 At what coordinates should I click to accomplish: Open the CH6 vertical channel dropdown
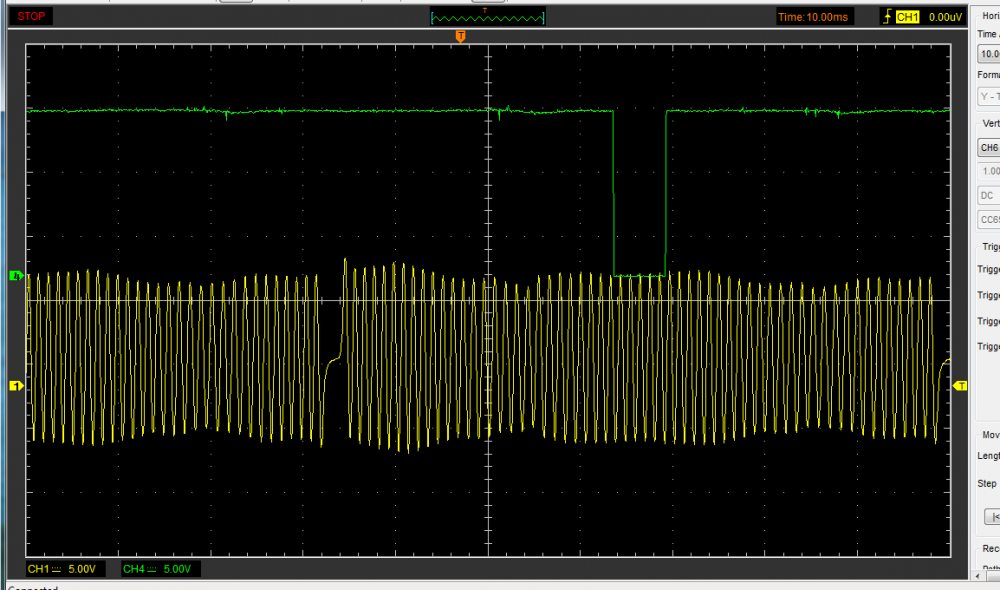[988, 147]
